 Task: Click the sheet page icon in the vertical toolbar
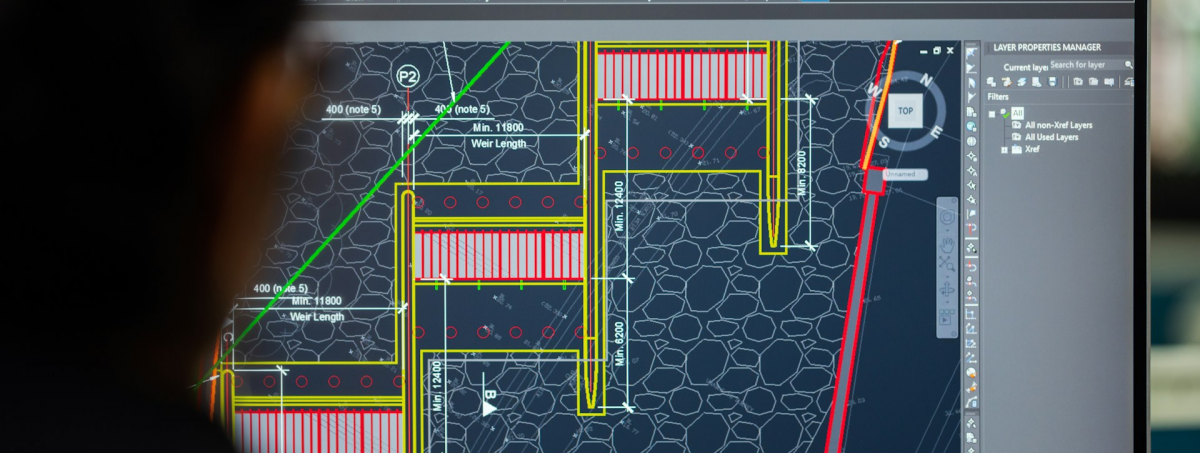point(971,112)
